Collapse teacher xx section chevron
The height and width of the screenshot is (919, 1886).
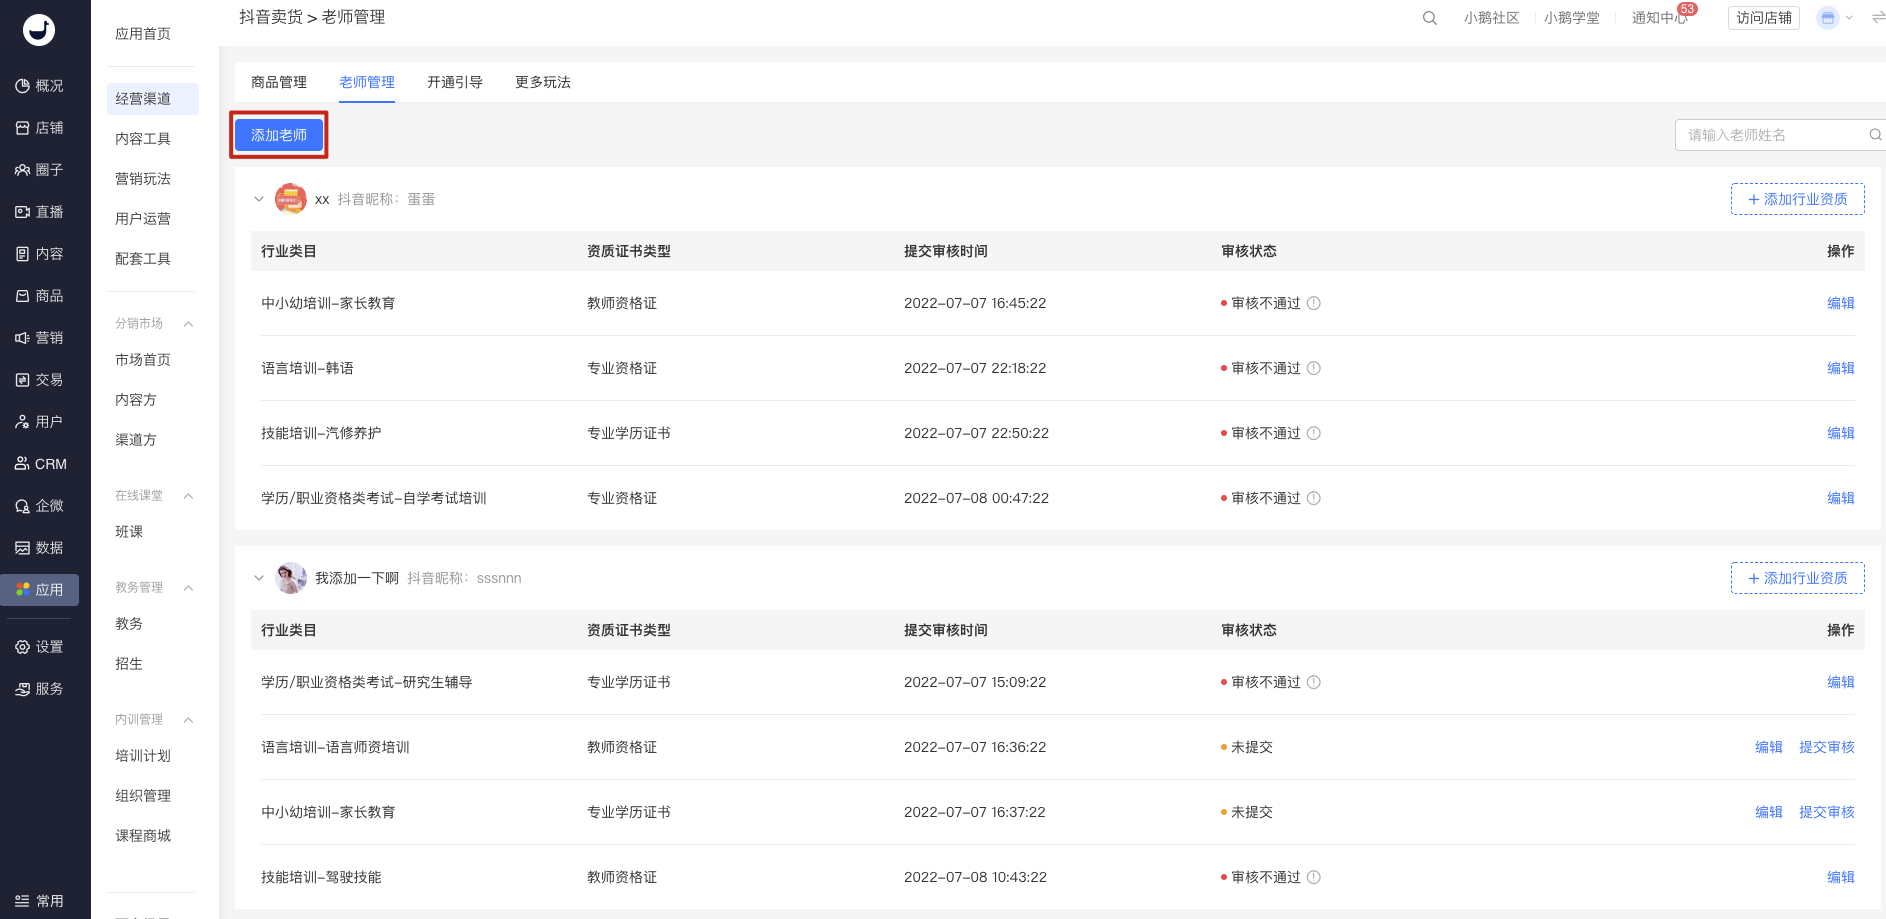259,199
